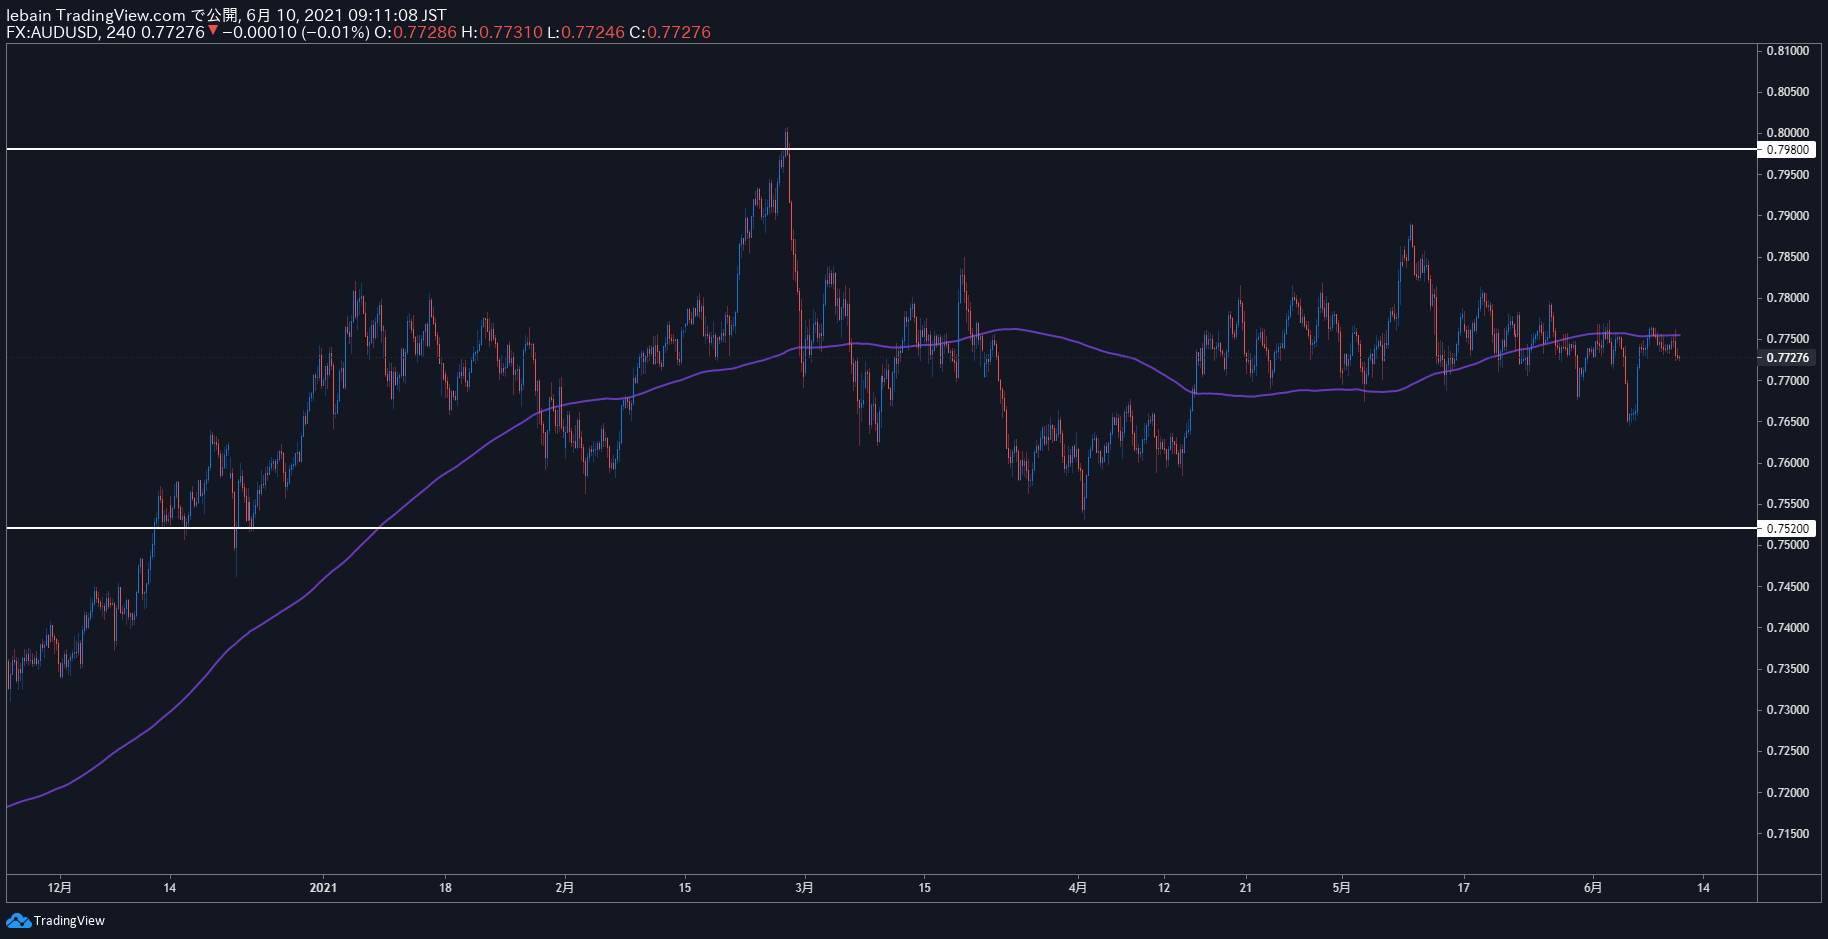
Task: Click the 0.75500 price axis label
Action: (x=1788, y=504)
